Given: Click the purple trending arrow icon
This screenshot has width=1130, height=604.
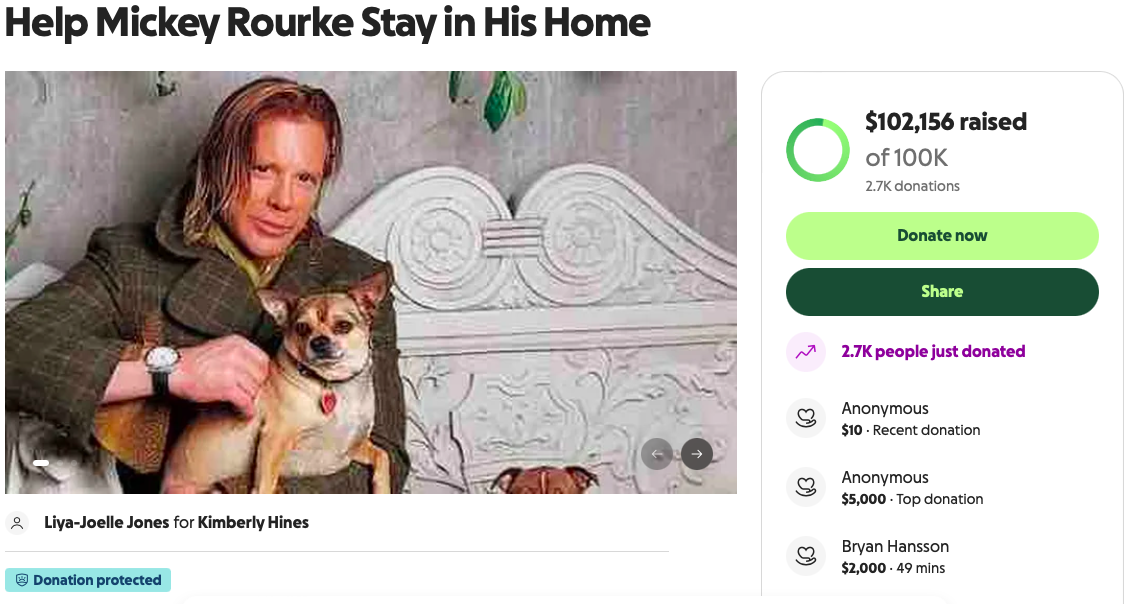Looking at the screenshot, I should click(806, 352).
